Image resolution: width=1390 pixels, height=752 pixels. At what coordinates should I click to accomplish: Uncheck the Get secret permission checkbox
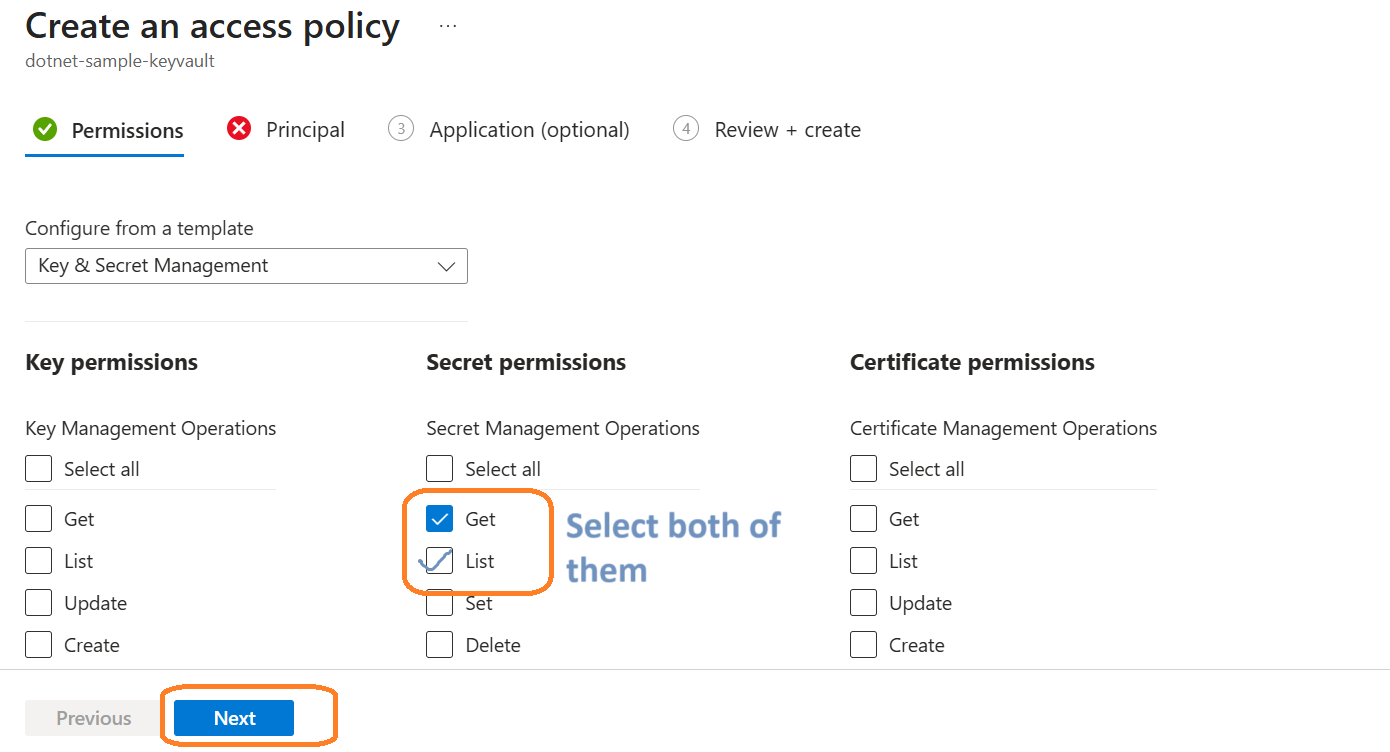click(440, 519)
